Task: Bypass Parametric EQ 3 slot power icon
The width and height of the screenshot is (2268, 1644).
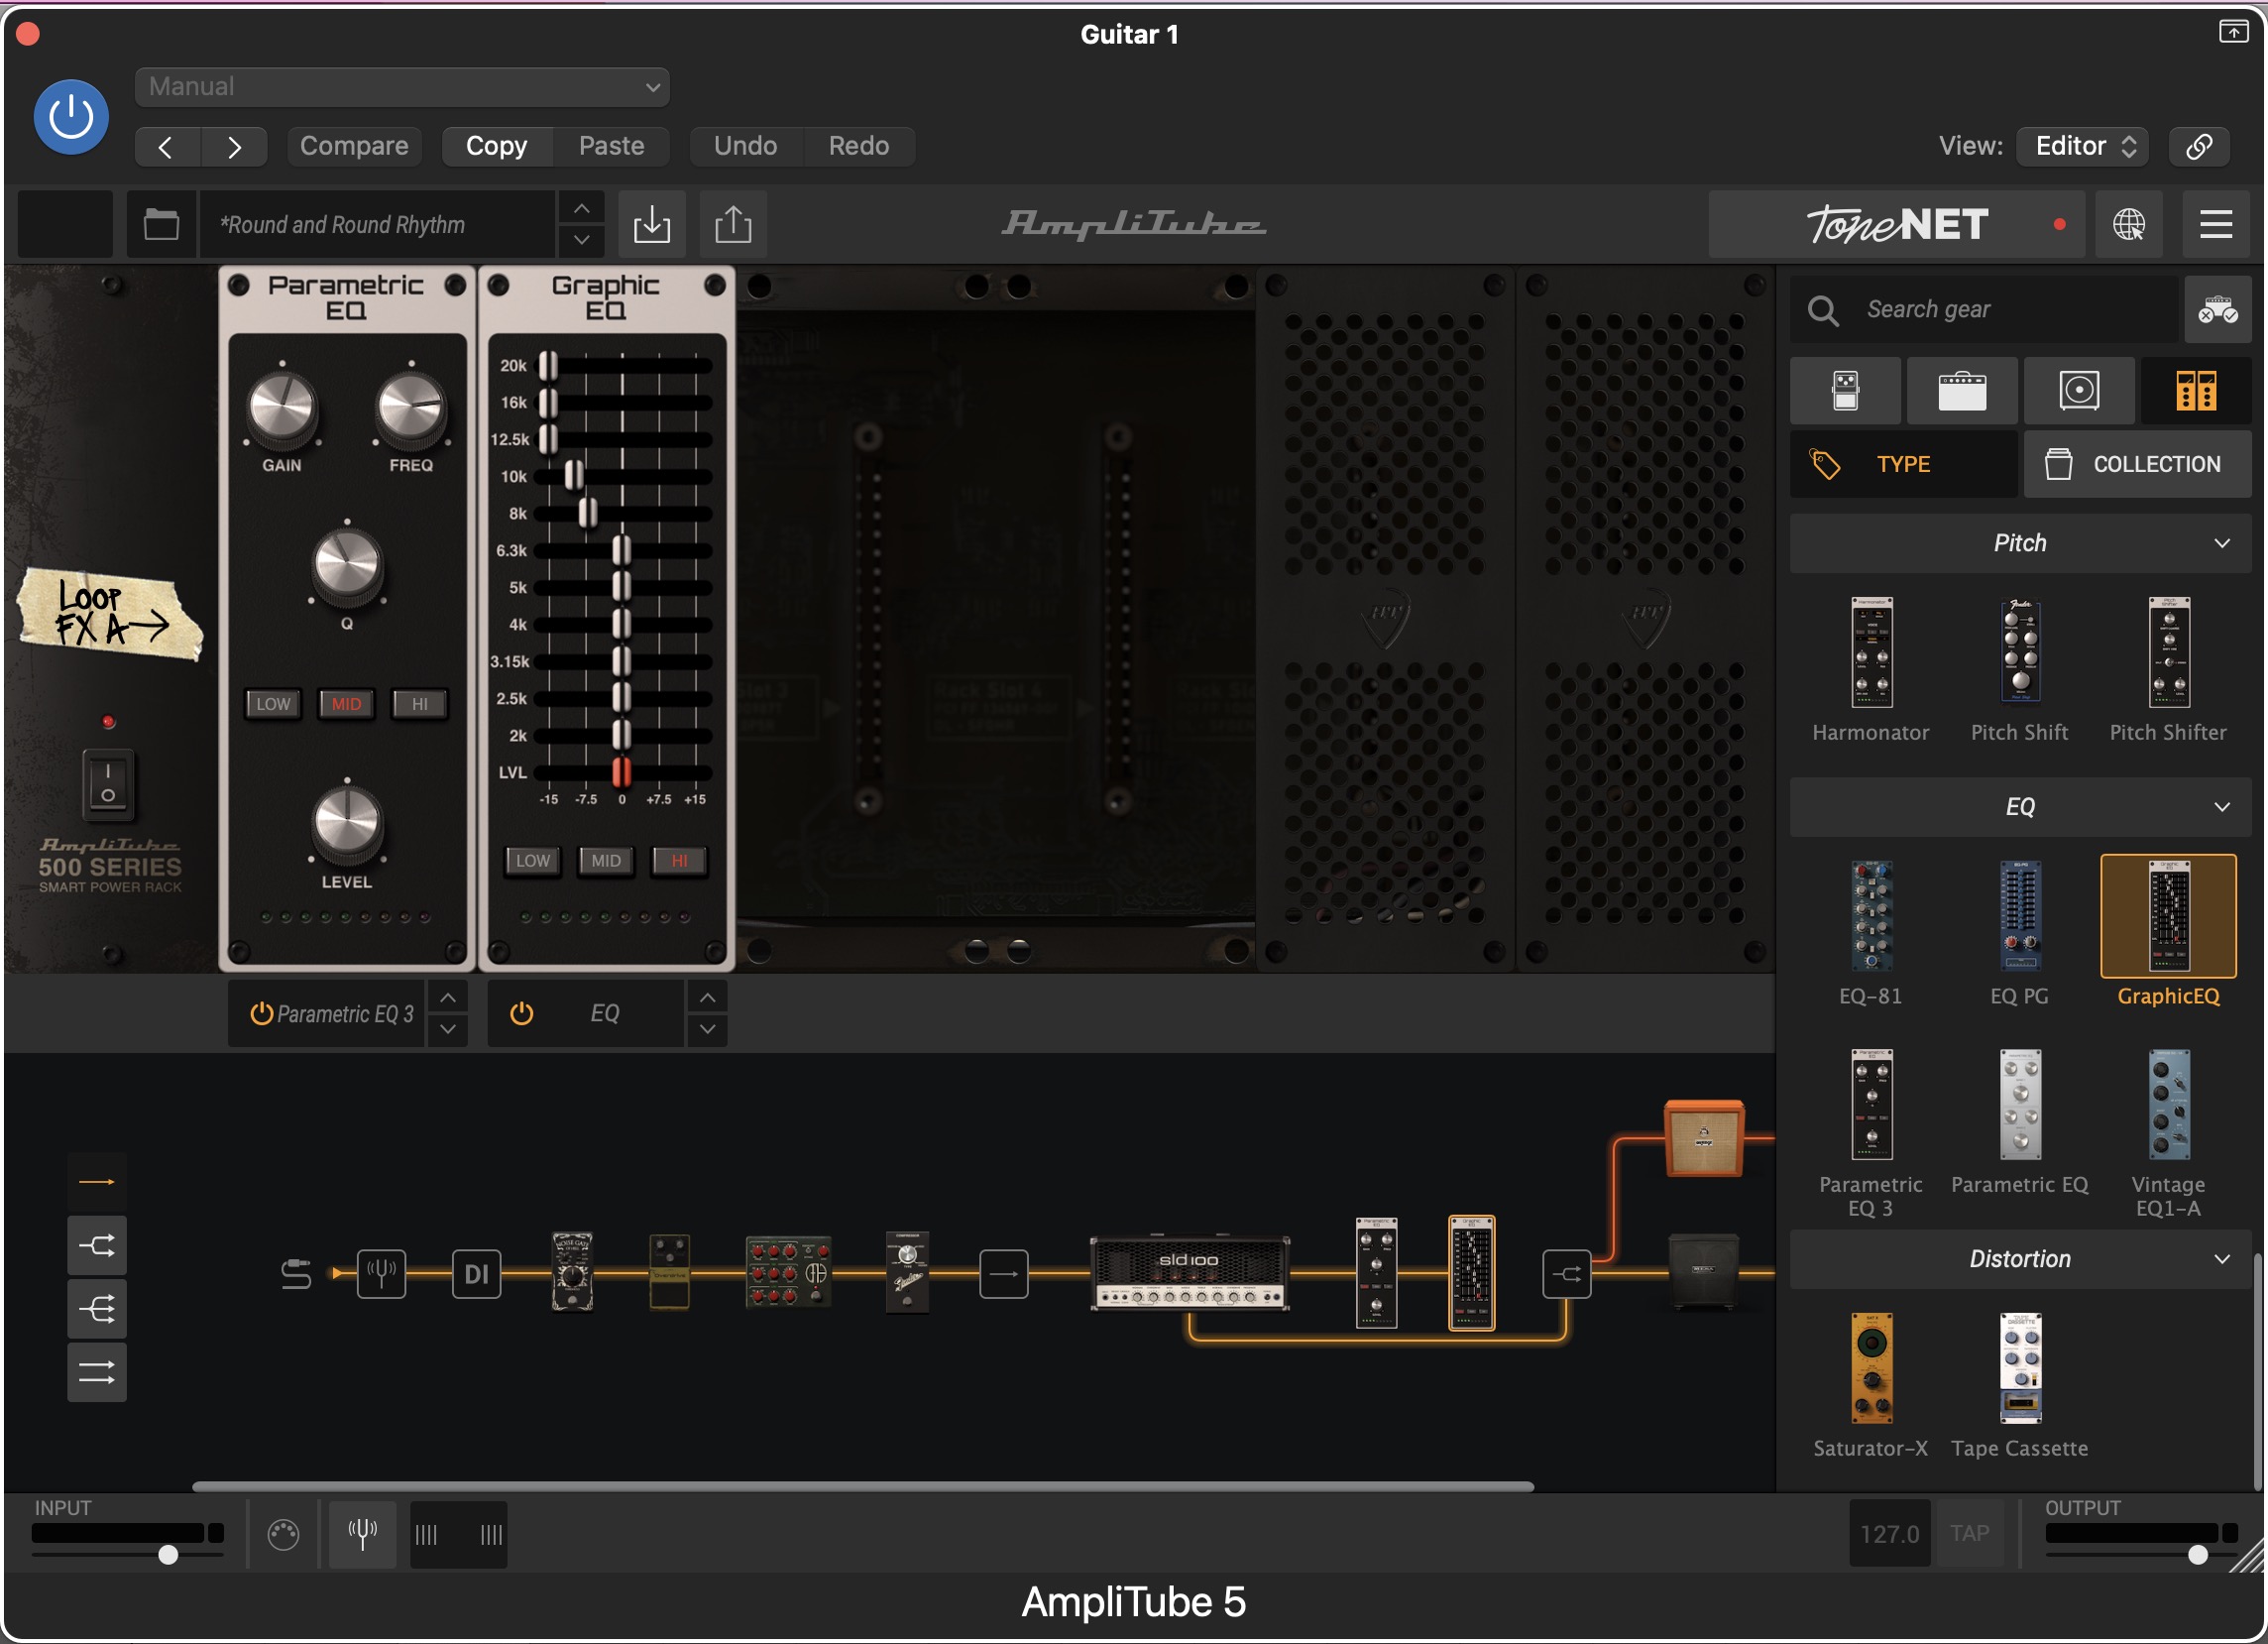Action: pyautogui.click(x=261, y=1014)
